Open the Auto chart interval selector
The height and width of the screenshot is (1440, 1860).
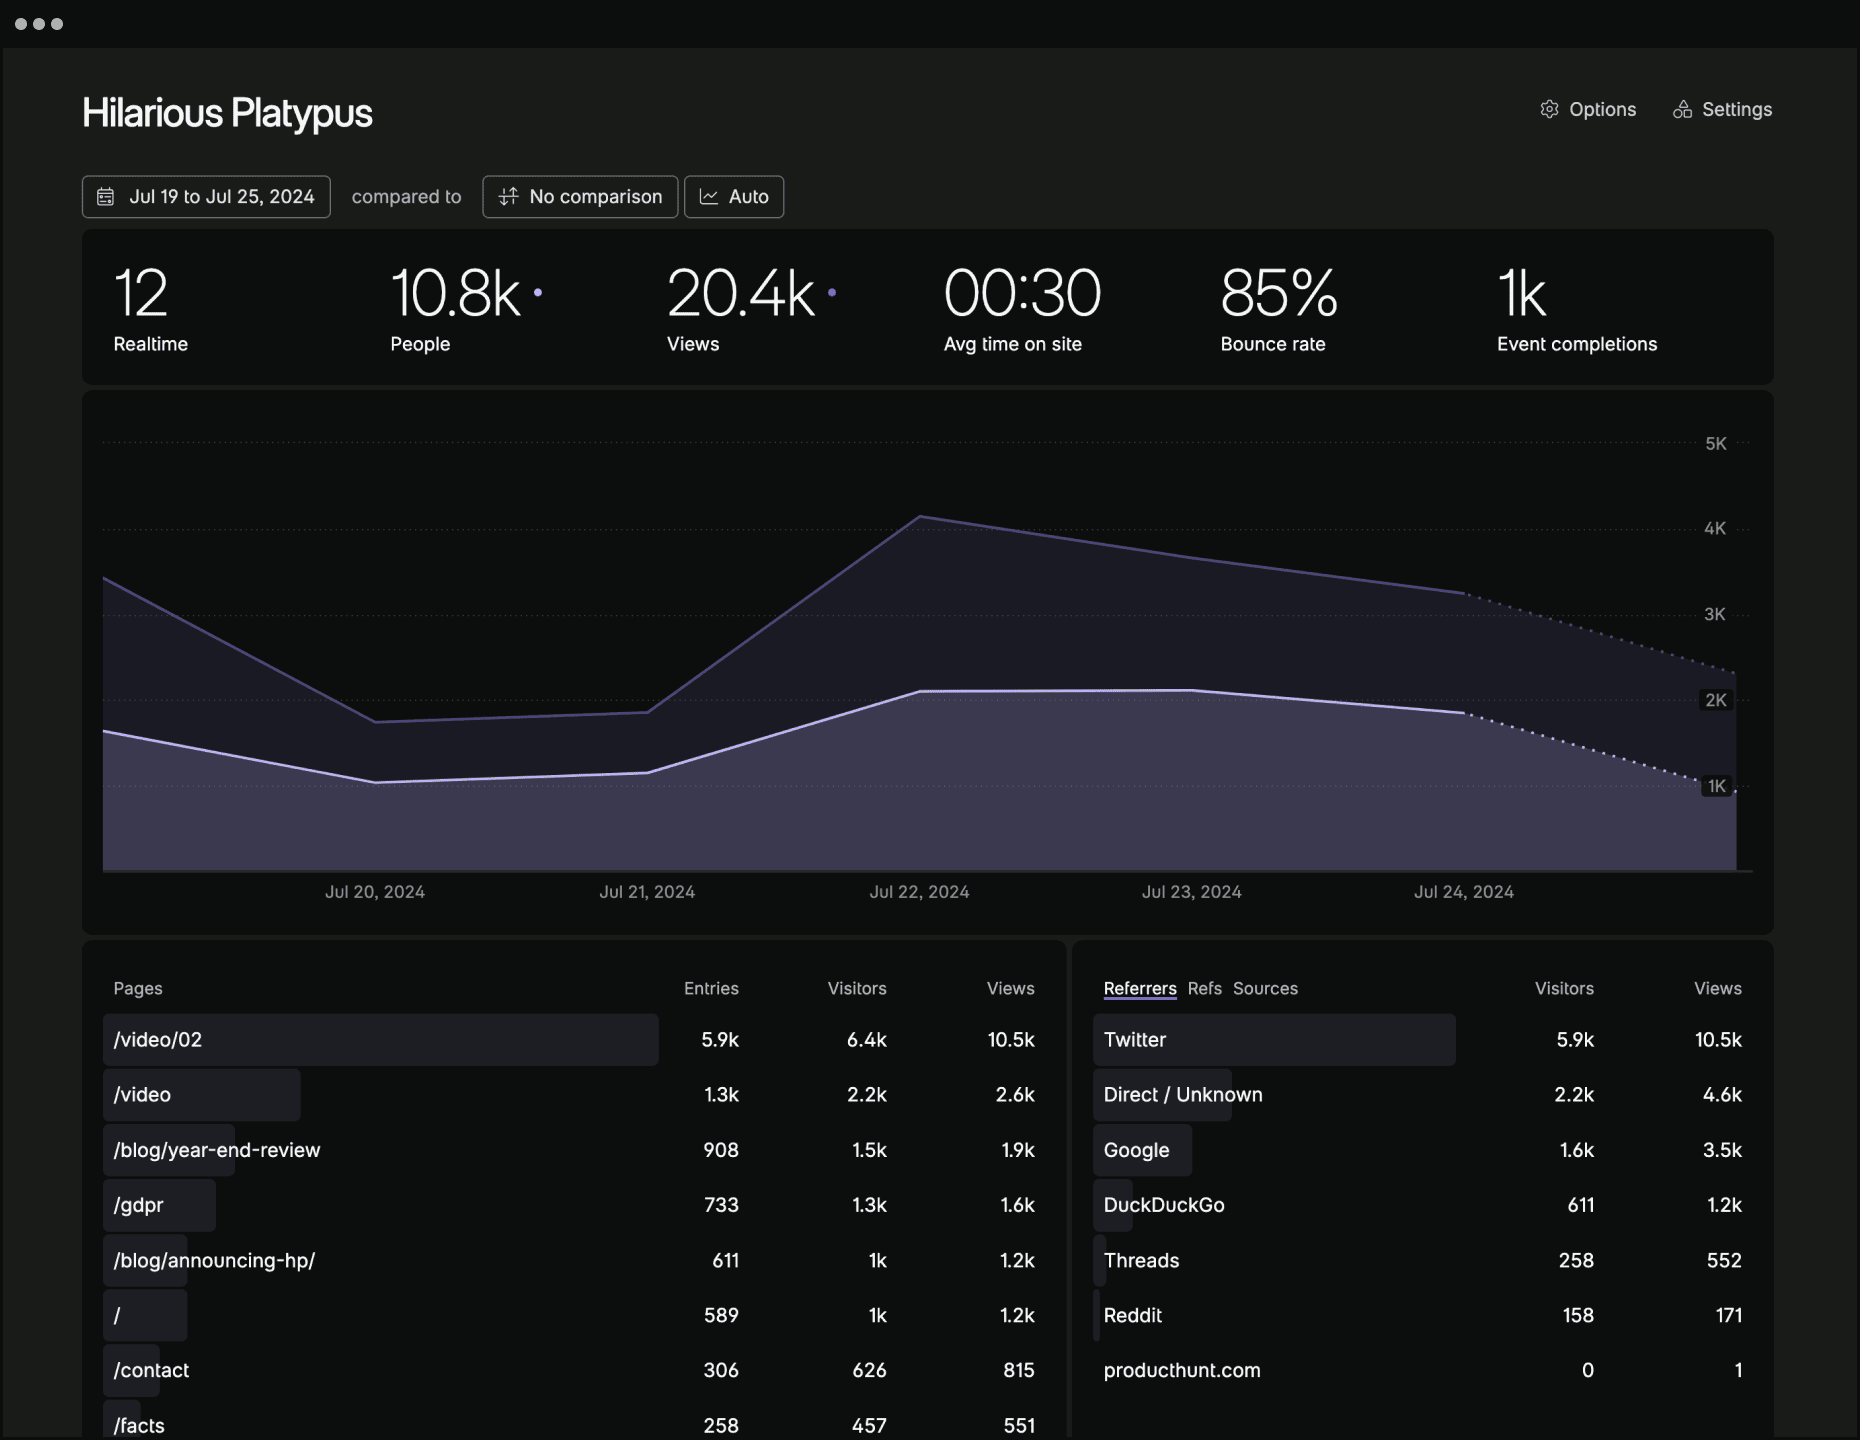point(734,196)
